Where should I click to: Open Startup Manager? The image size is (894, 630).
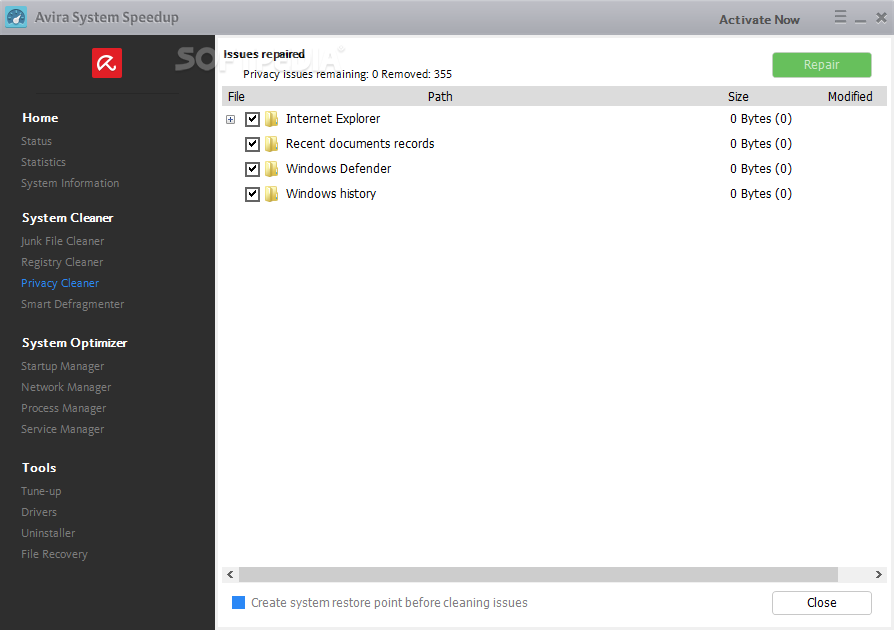click(63, 366)
